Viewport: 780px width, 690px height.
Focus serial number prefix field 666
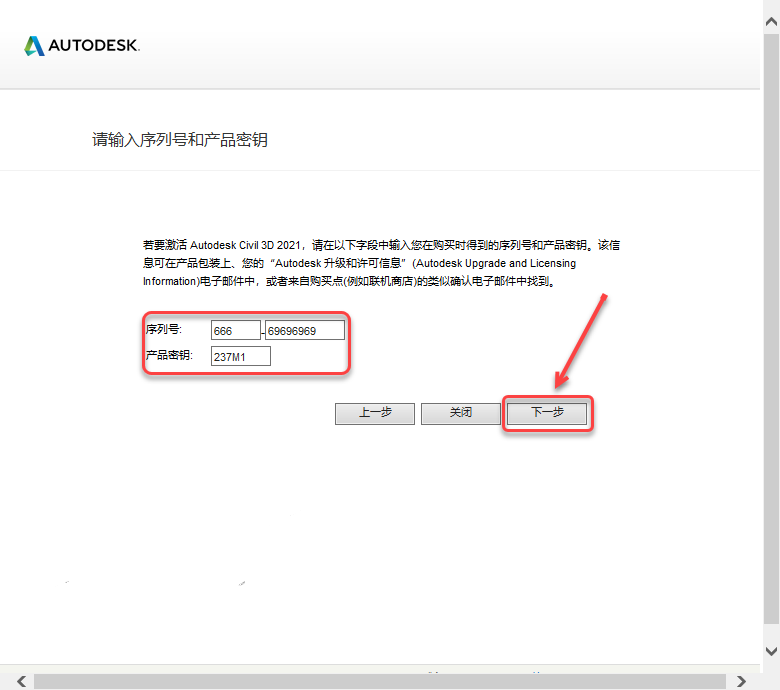tap(236, 330)
